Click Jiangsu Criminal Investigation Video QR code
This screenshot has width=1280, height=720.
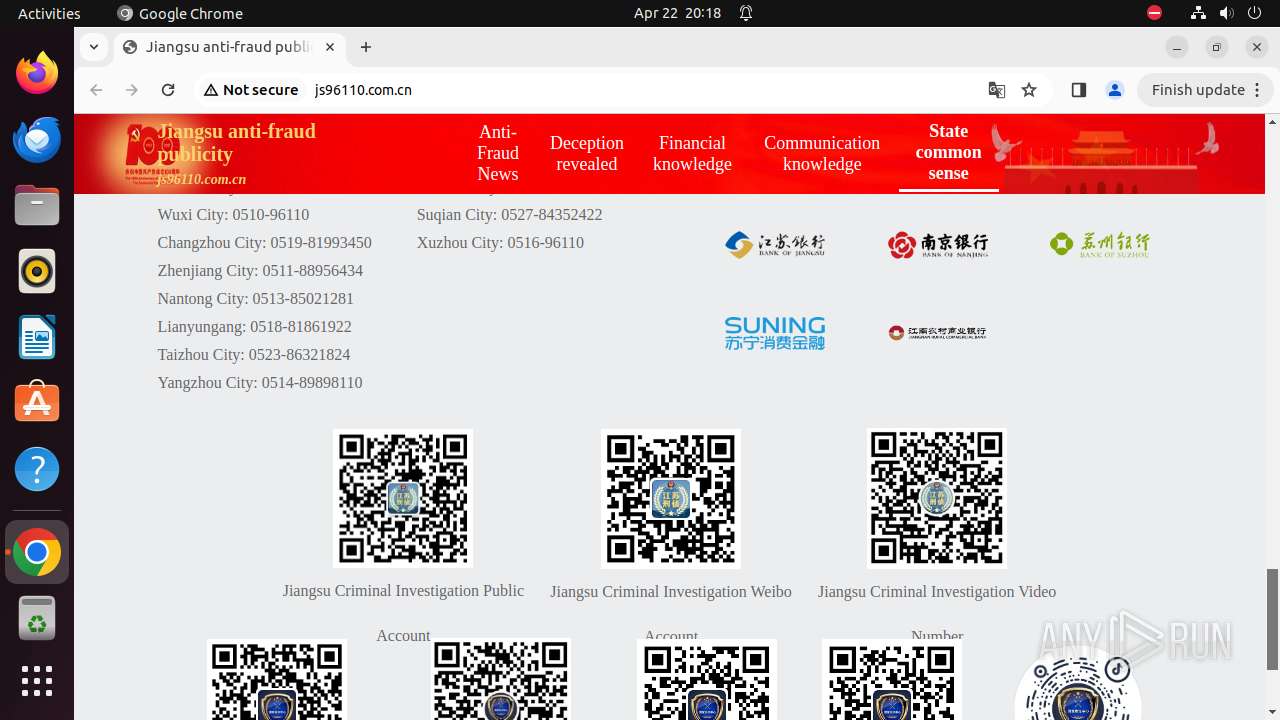tap(936, 498)
